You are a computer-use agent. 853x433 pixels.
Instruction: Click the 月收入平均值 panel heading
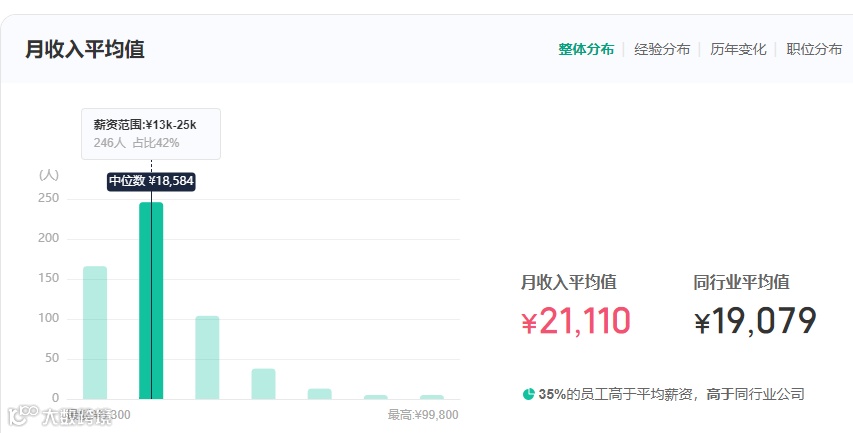(x=85, y=50)
